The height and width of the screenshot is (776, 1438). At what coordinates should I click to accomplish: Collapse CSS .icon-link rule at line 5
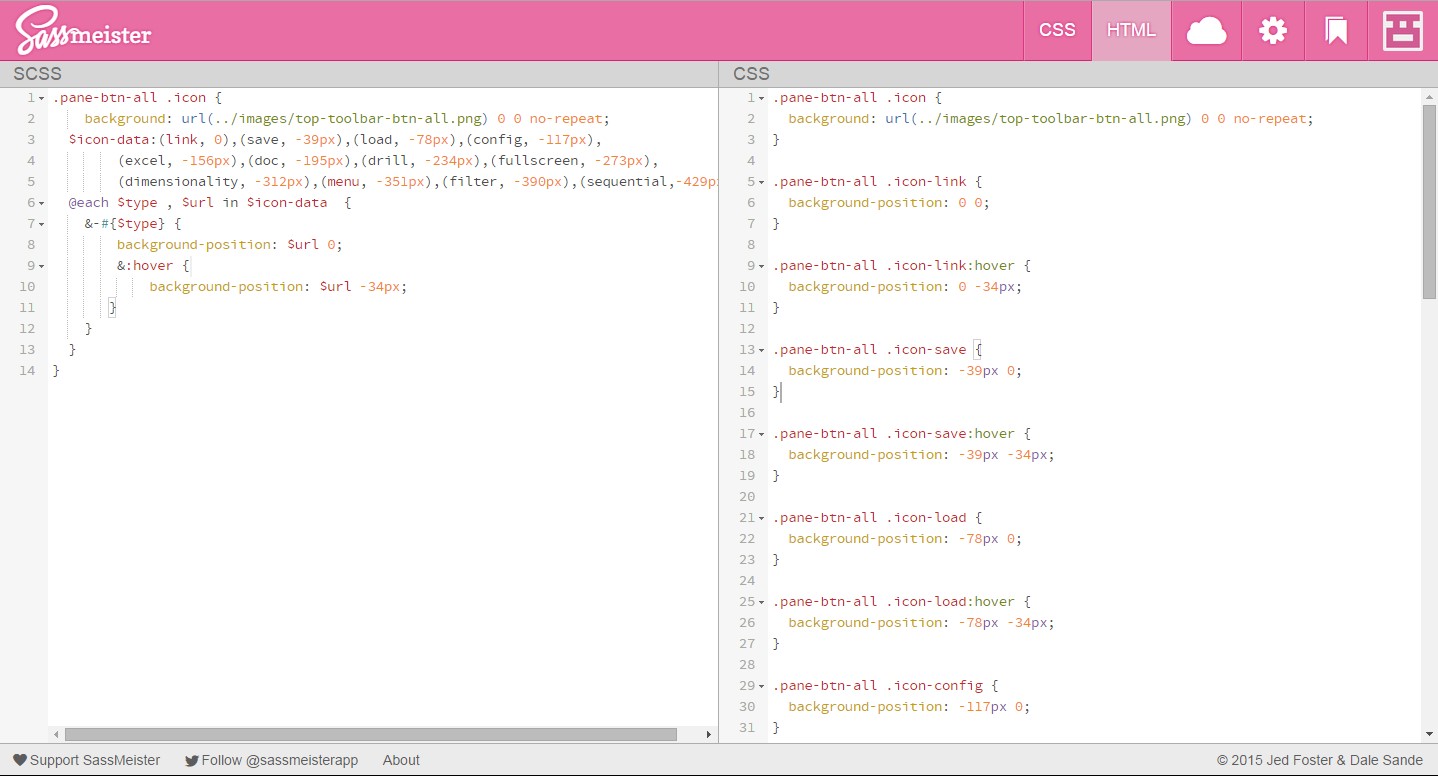tap(762, 182)
